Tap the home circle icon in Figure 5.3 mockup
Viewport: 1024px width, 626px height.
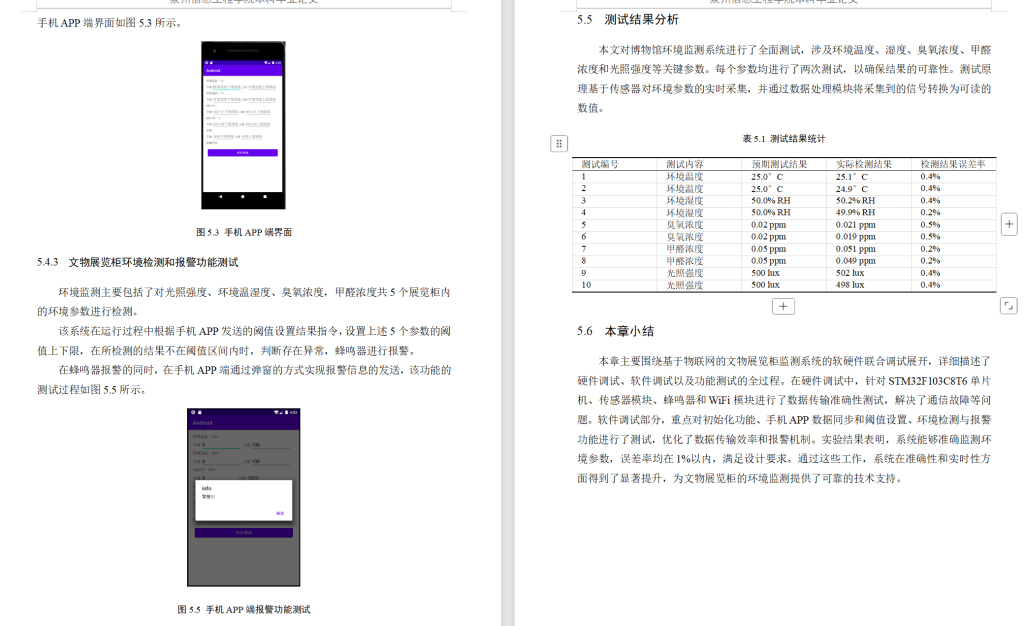pos(242,197)
